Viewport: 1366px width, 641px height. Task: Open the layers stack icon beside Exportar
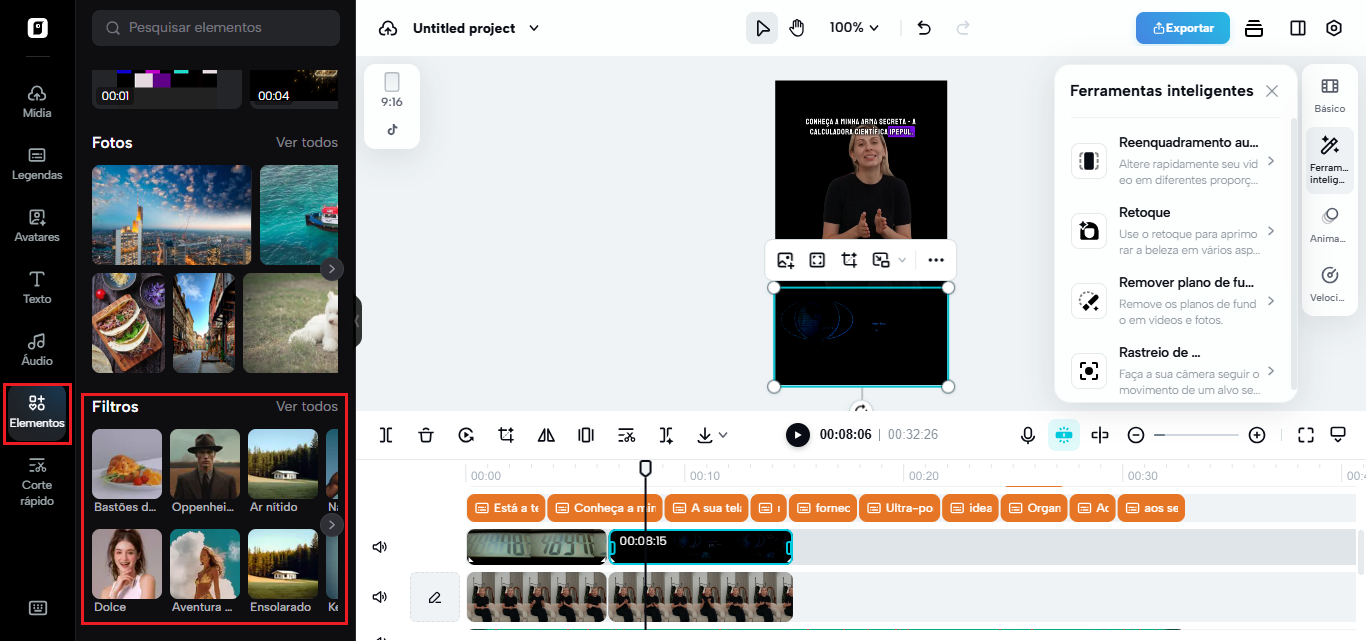(x=1254, y=28)
